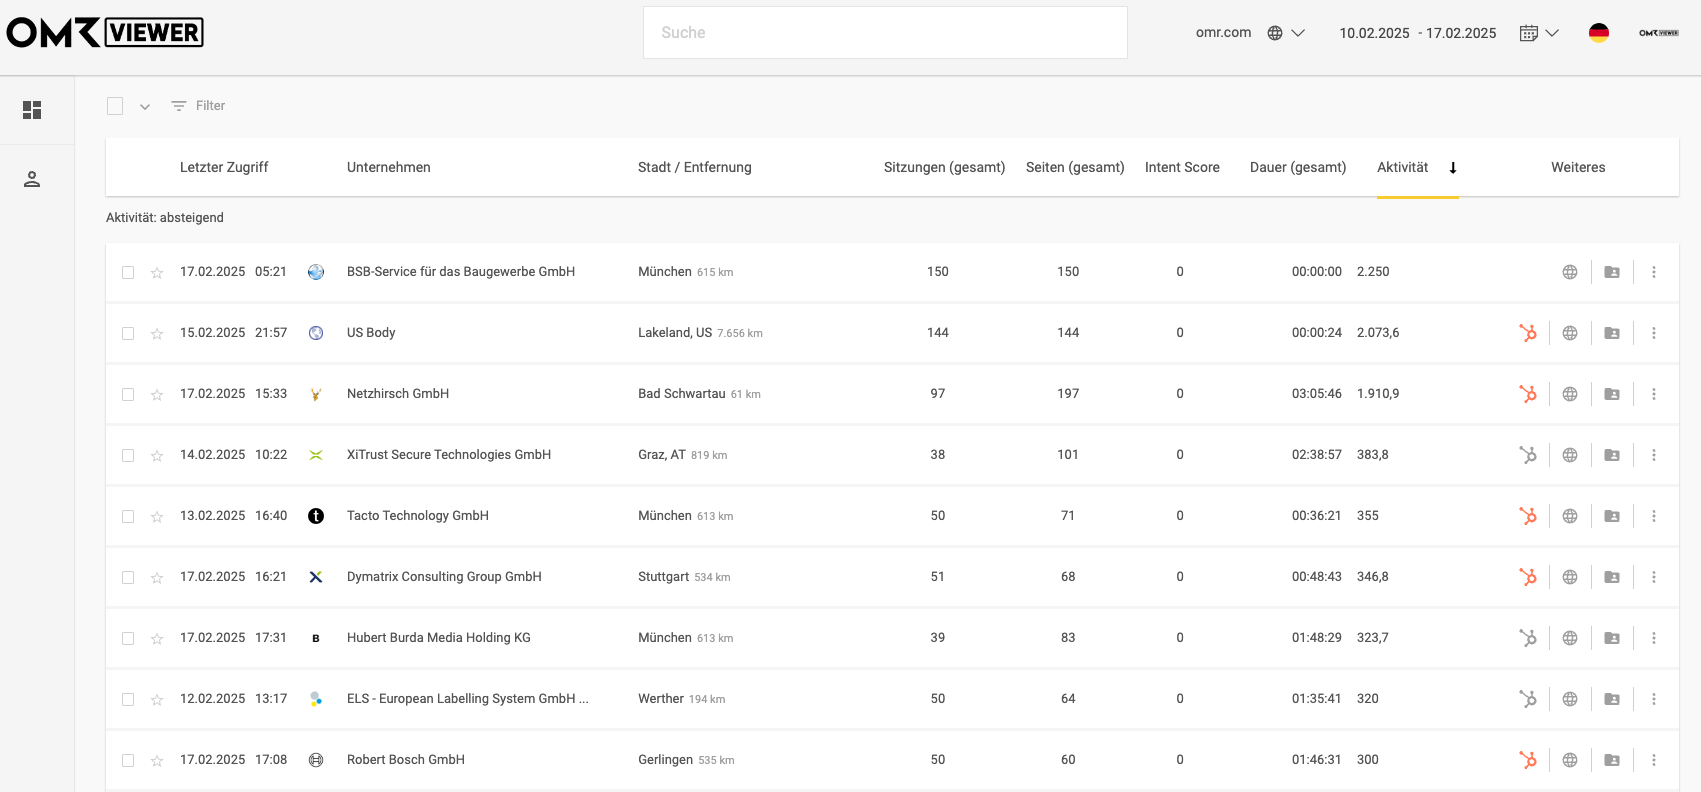Open Netzhirsch GmbH company entry
1701x792 pixels.
[x=398, y=394]
